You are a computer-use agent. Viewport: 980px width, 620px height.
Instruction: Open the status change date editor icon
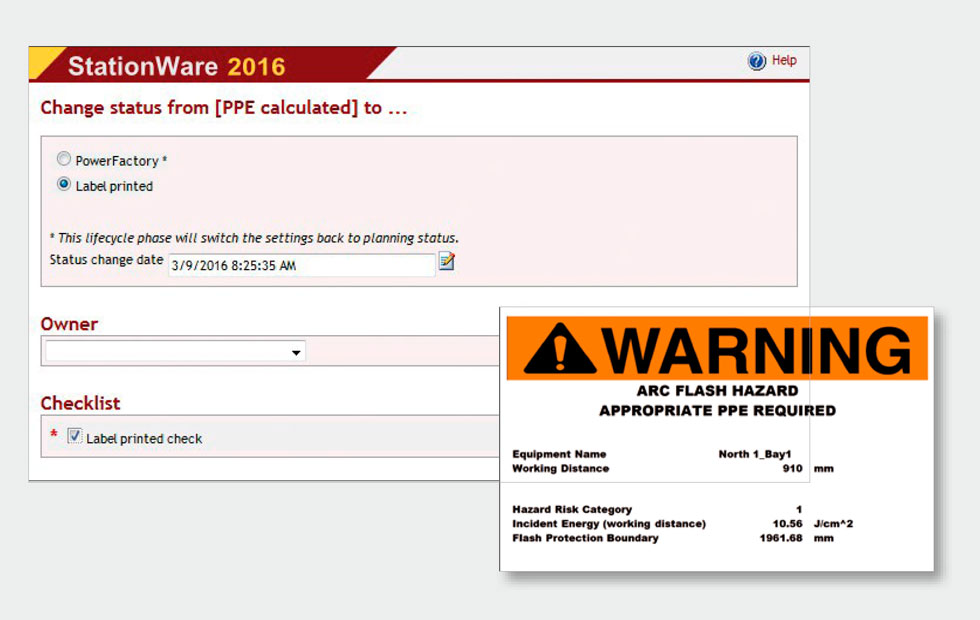[447, 261]
